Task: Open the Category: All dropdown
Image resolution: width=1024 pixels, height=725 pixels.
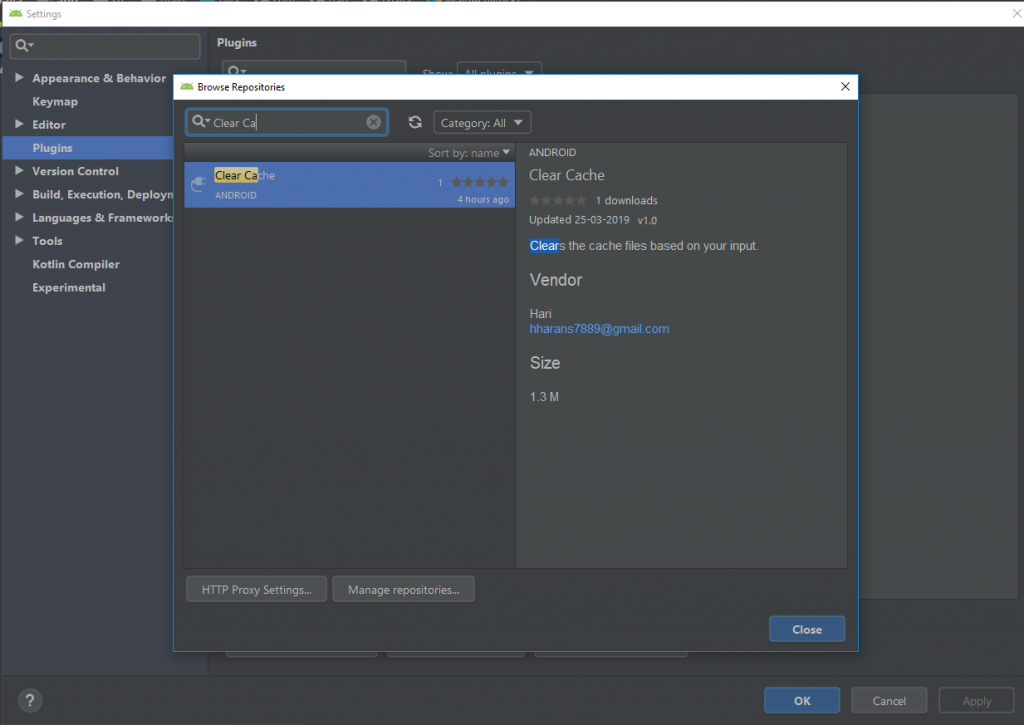Action: click(482, 123)
